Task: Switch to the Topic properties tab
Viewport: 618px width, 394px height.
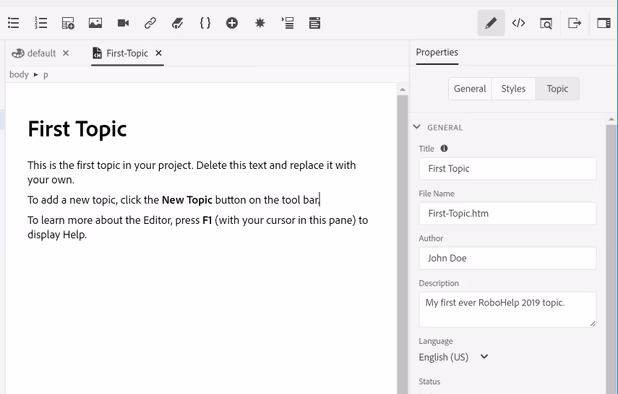Action: [557, 89]
